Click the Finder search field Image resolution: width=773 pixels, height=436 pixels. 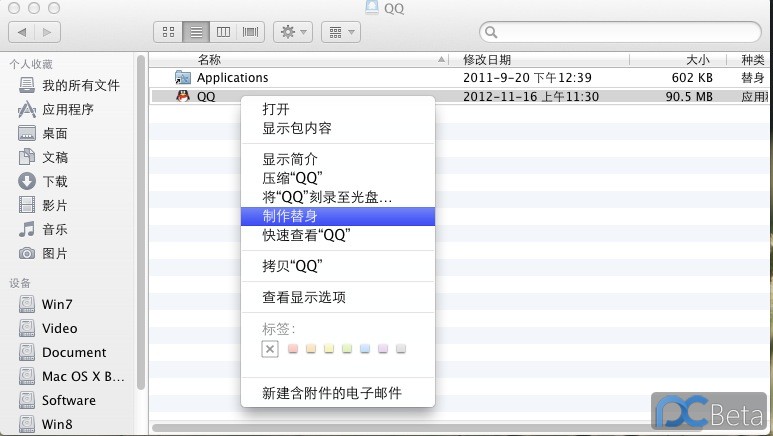pos(620,32)
